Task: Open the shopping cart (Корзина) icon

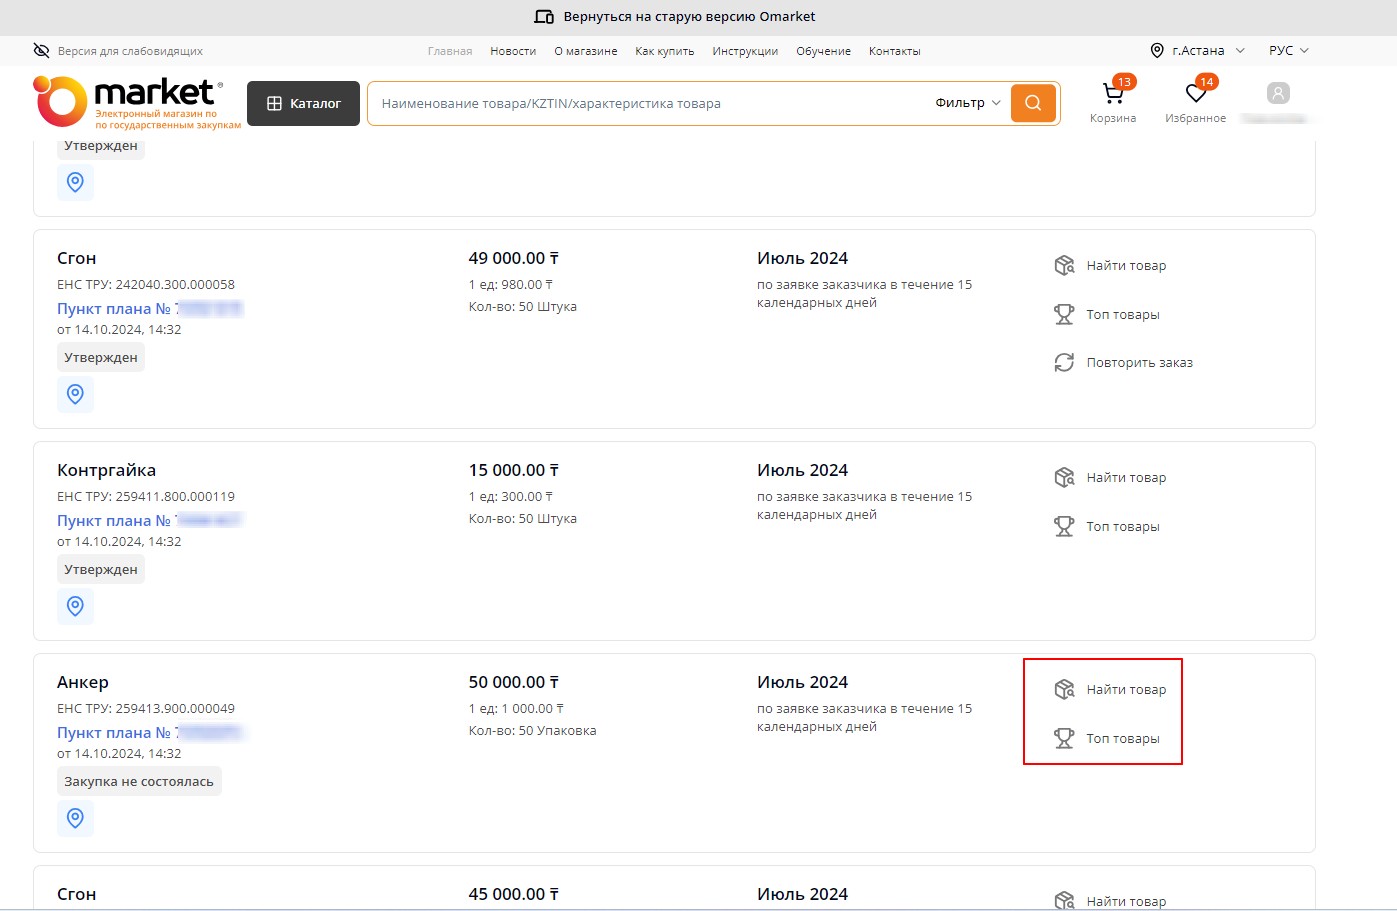Action: (x=1112, y=95)
